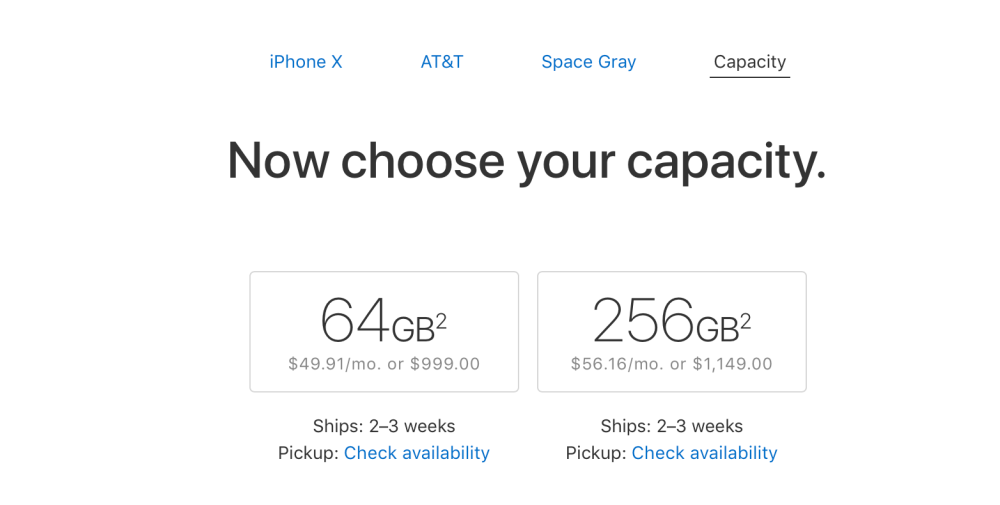The height and width of the screenshot is (505, 1000).
Task: Click the footnote 2 superscript beside 256GB
Action: (x=745, y=322)
